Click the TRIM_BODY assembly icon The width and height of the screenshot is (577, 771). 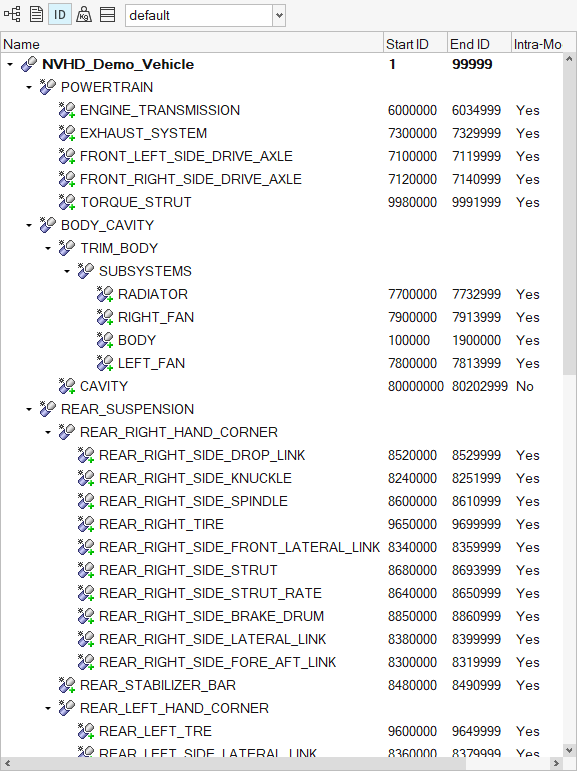(67, 248)
